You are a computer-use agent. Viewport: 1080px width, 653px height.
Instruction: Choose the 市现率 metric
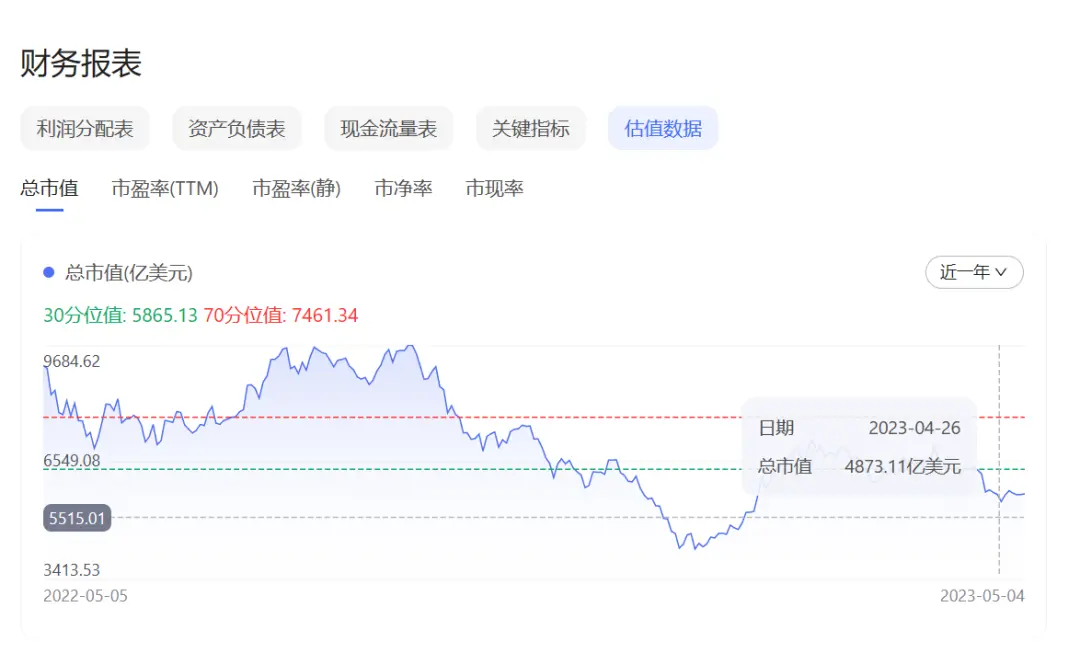pos(494,188)
